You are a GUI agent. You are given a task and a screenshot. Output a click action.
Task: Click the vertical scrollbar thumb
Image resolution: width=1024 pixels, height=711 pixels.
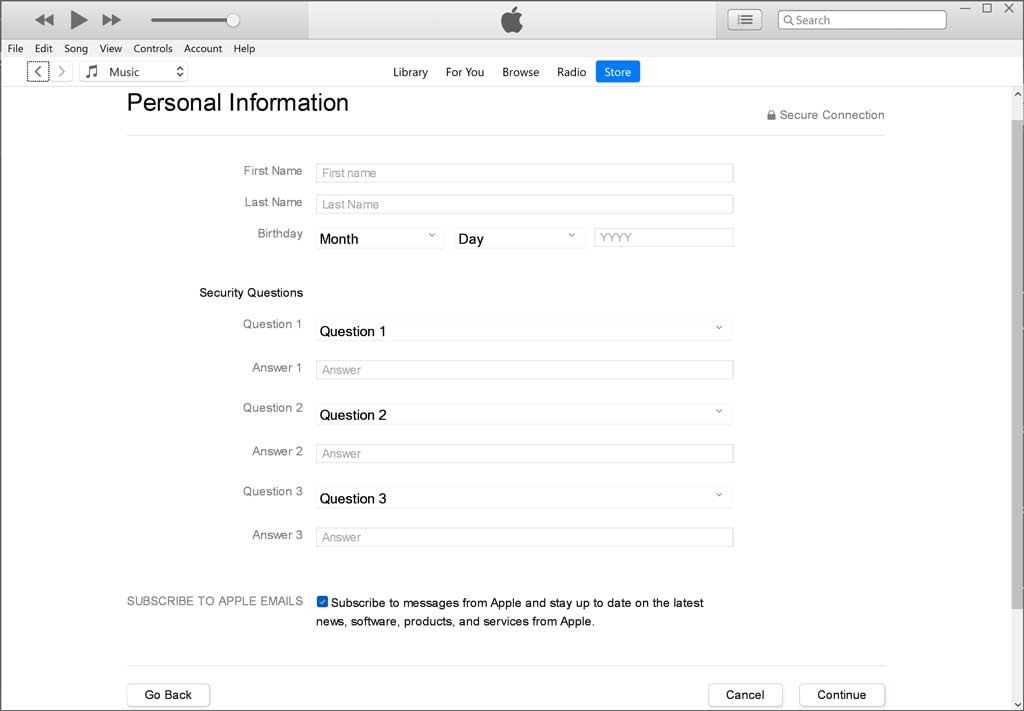pyautogui.click(x=1017, y=364)
